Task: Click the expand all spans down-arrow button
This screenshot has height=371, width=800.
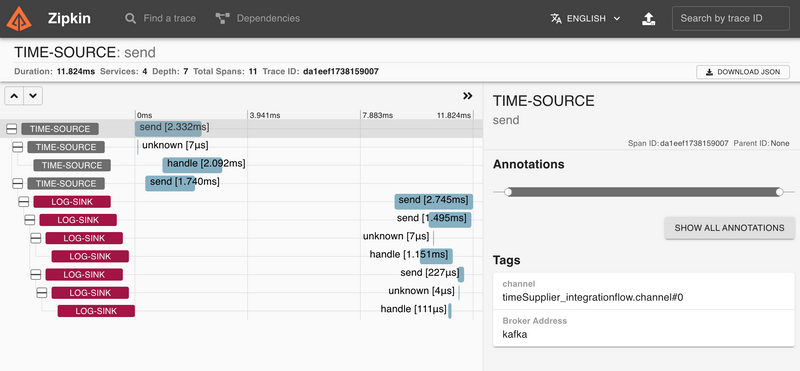Action: [x=33, y=95]
